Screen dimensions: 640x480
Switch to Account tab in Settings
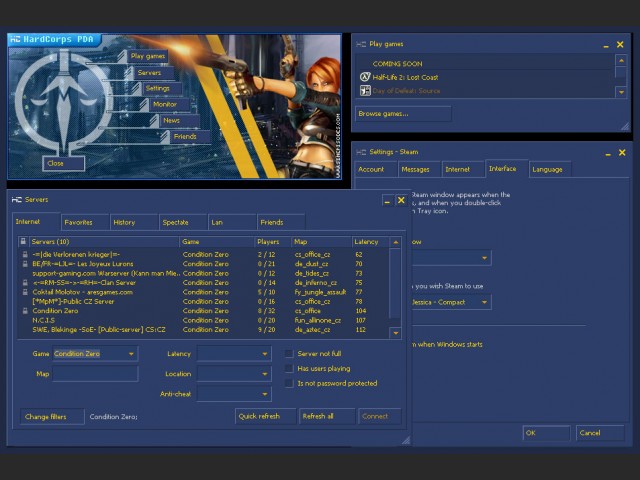coord(376,169)
